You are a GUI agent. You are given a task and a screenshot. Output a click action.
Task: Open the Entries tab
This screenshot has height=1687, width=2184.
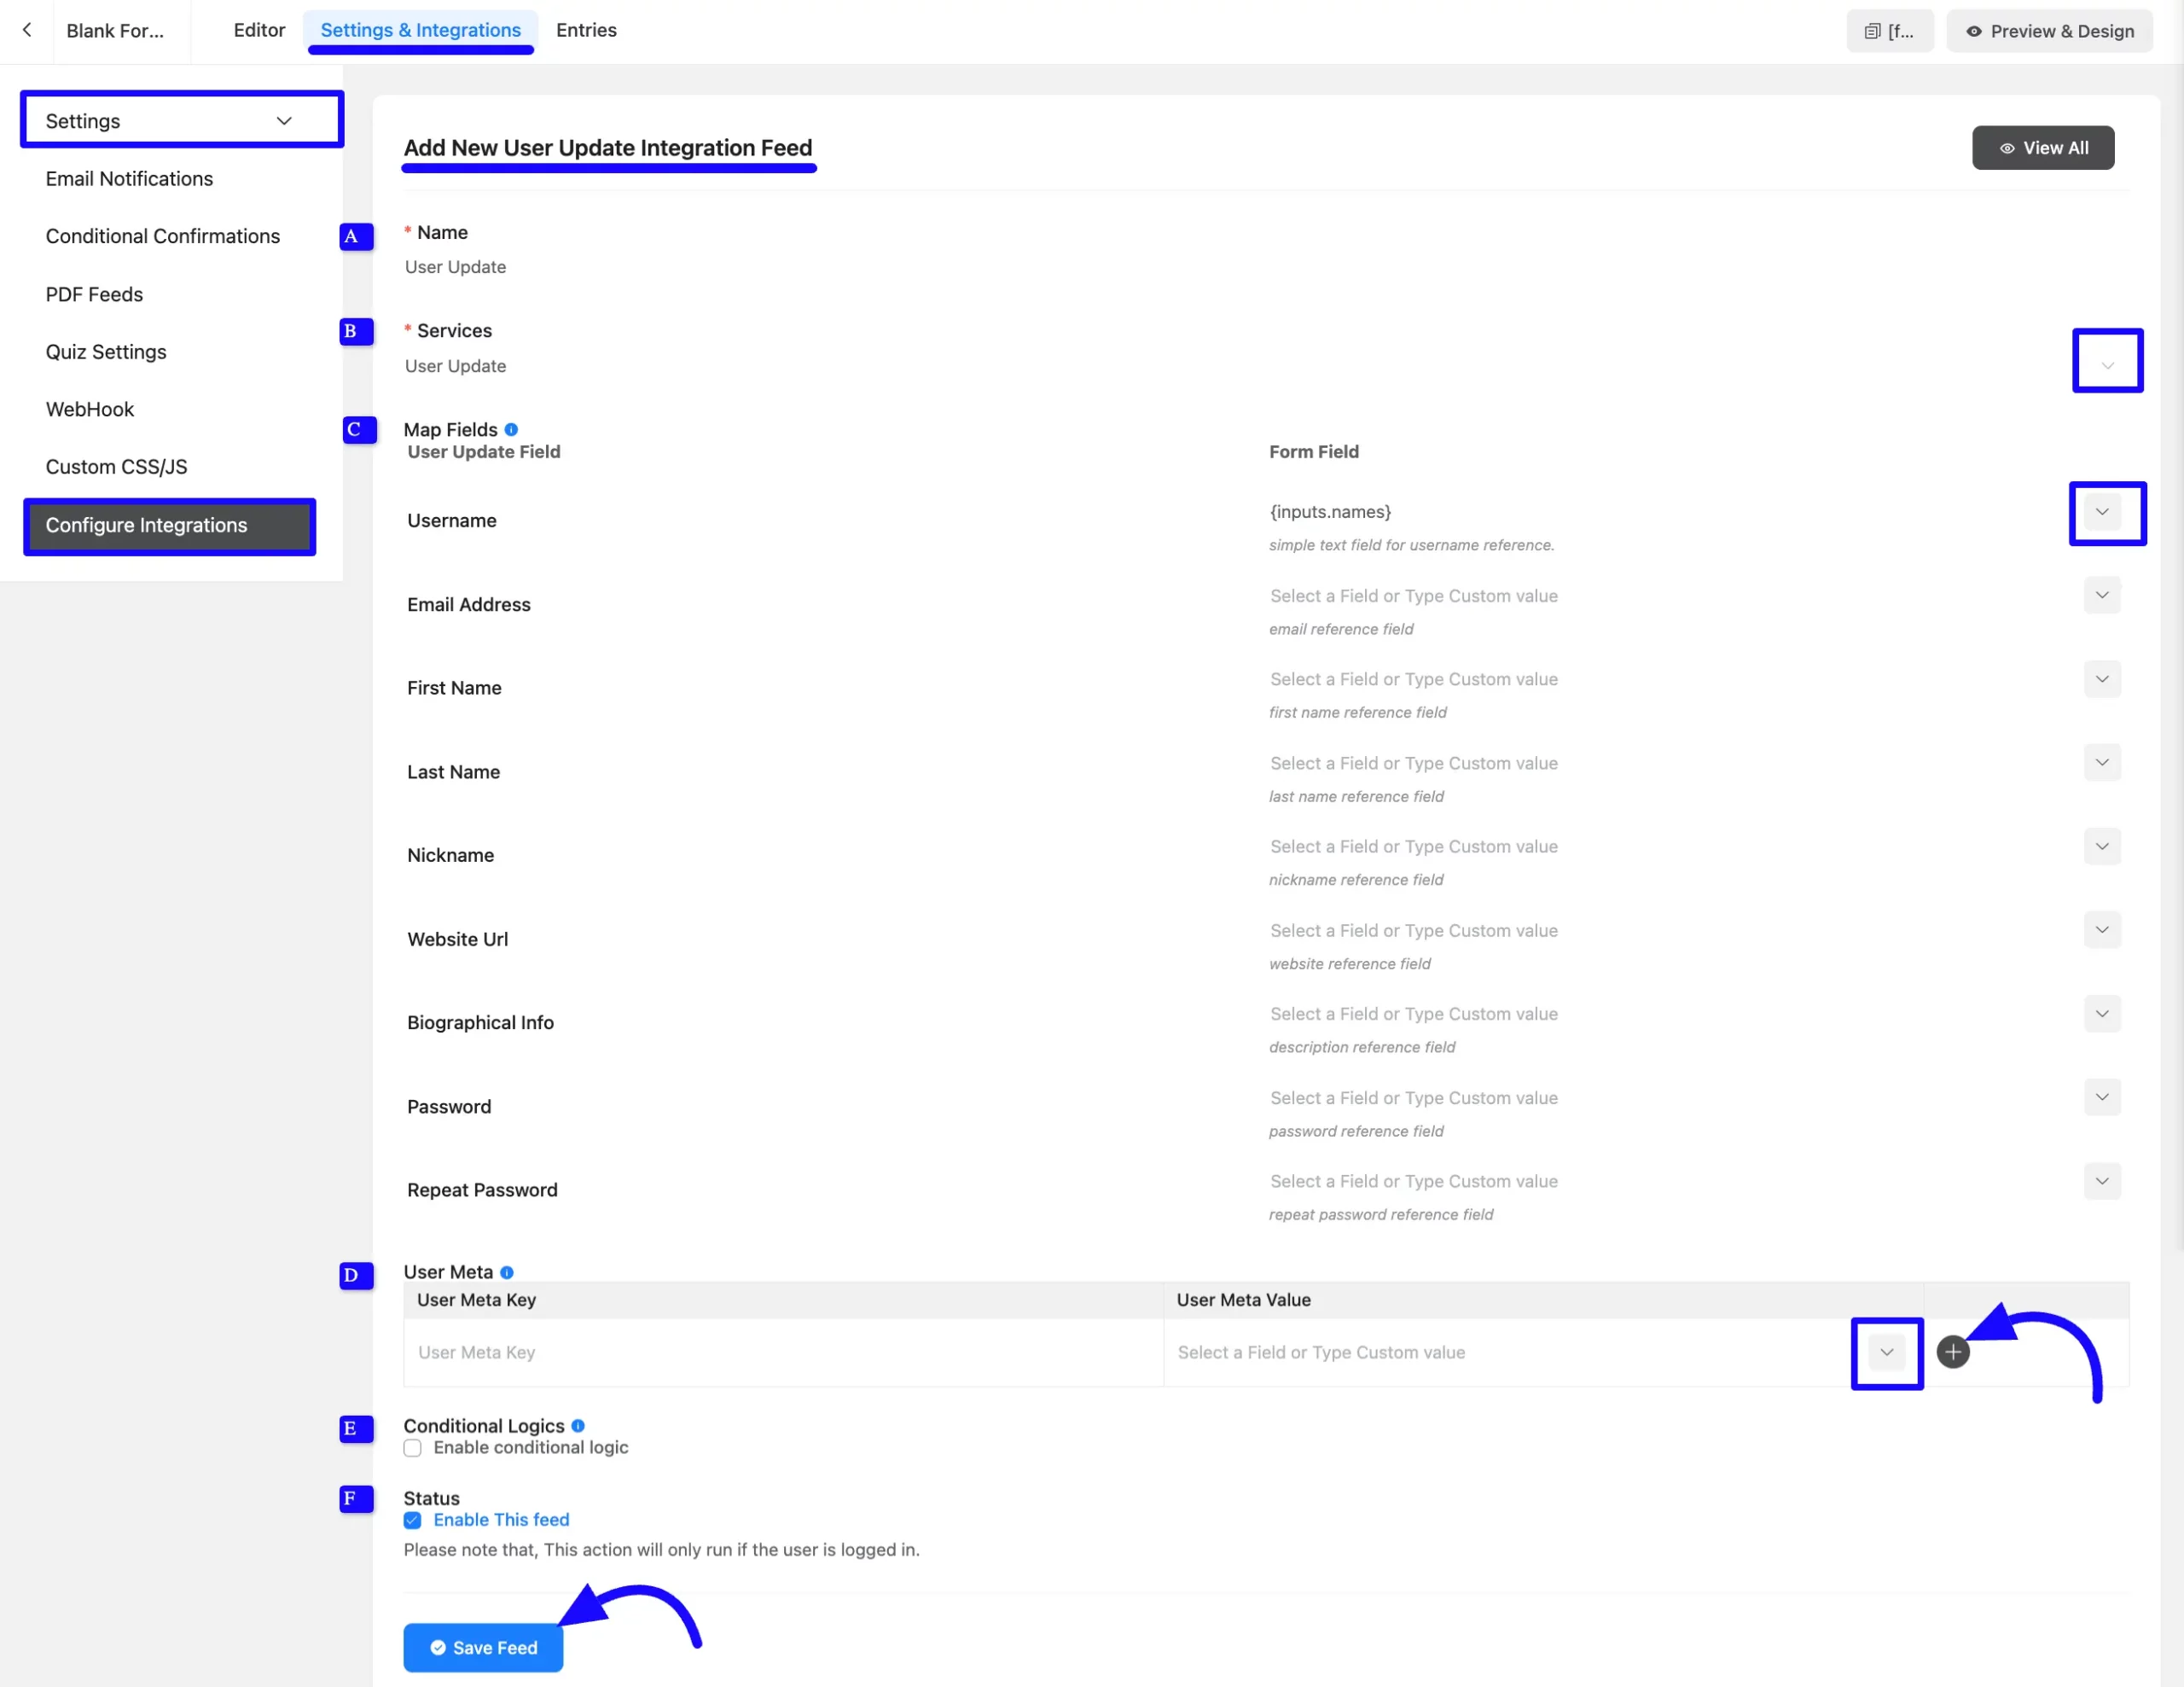[x=585, y=30]
